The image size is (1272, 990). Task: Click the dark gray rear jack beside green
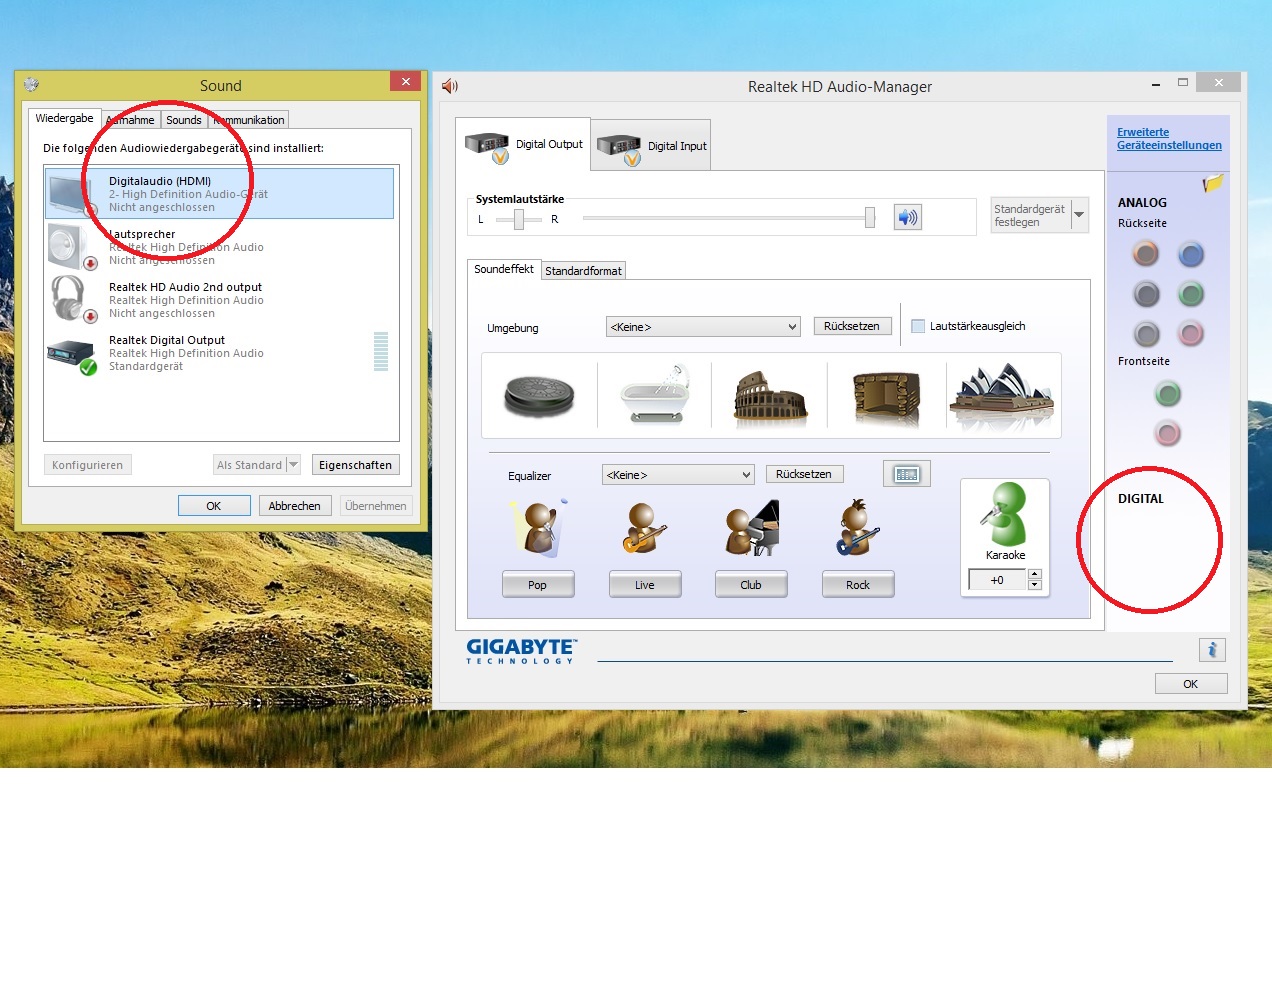pos(1146,294)
